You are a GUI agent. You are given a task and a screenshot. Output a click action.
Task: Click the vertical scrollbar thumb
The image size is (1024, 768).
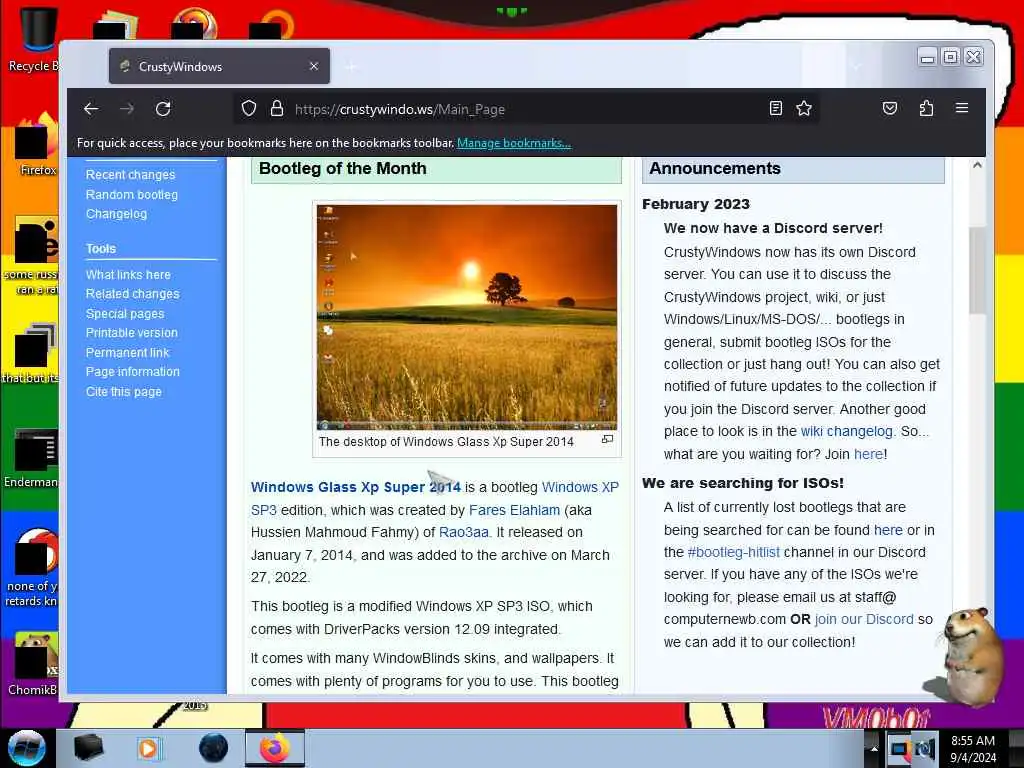click(x=977, y=270)
